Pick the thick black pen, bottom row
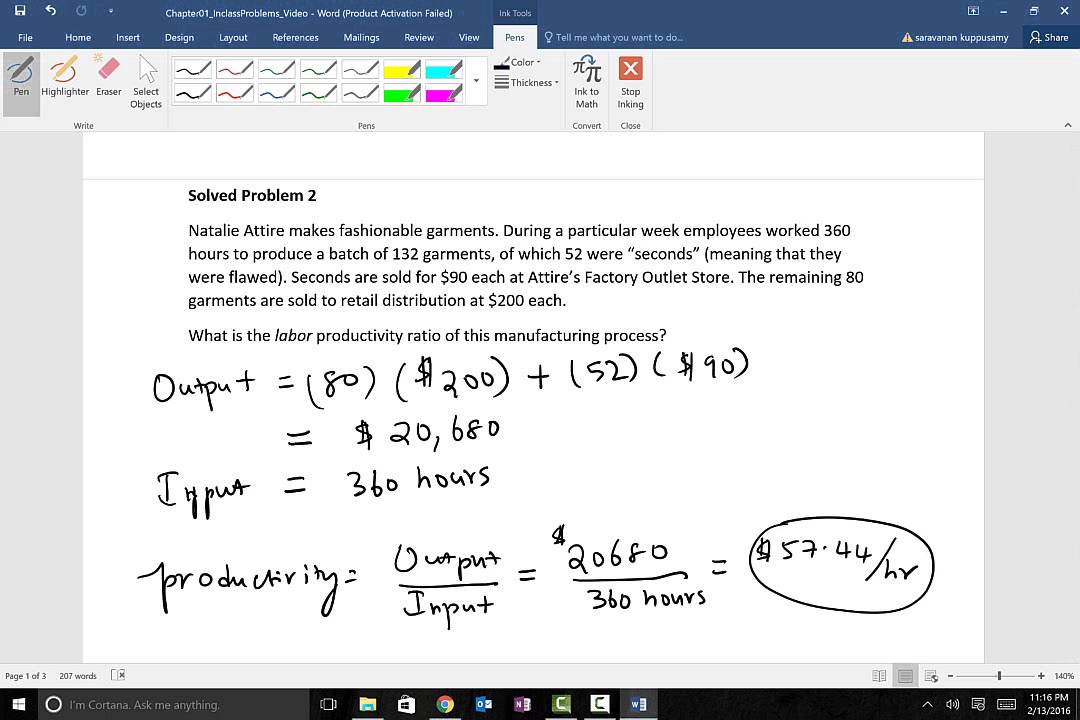The width and height of the screenshot is (1080, 720). (193, 92)
